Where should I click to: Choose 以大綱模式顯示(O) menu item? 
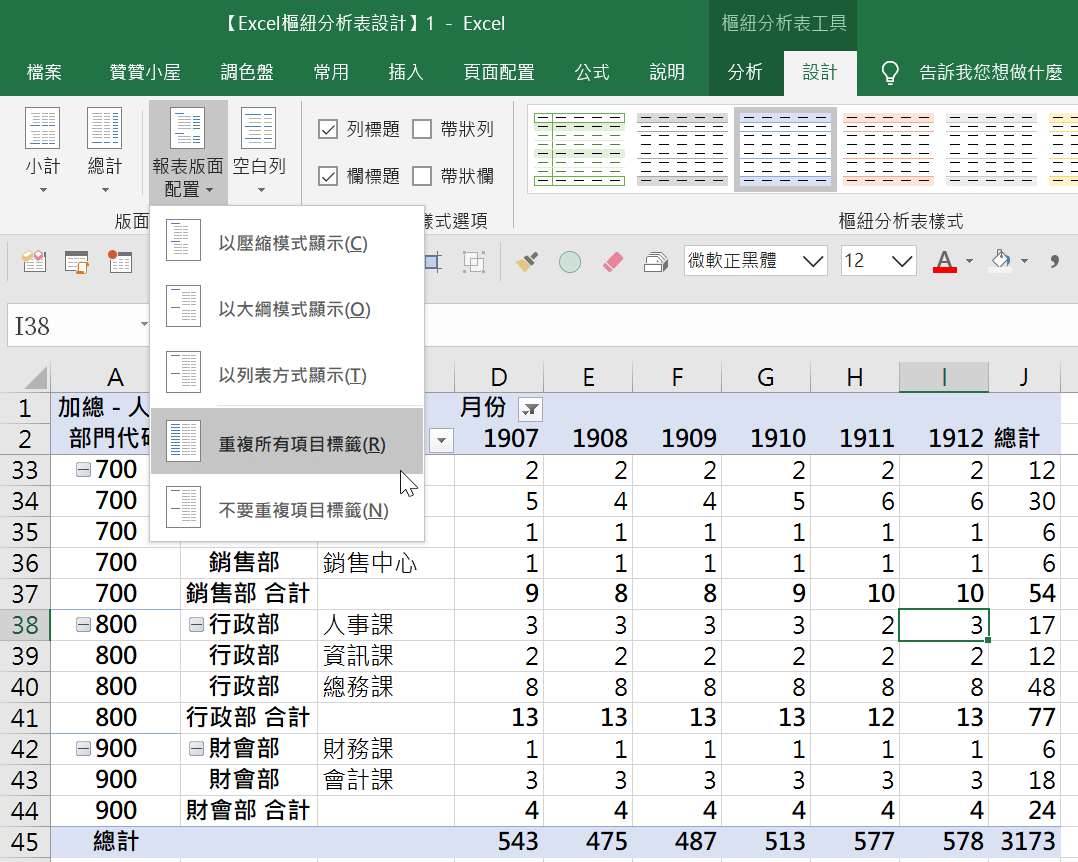pos(287,309)
